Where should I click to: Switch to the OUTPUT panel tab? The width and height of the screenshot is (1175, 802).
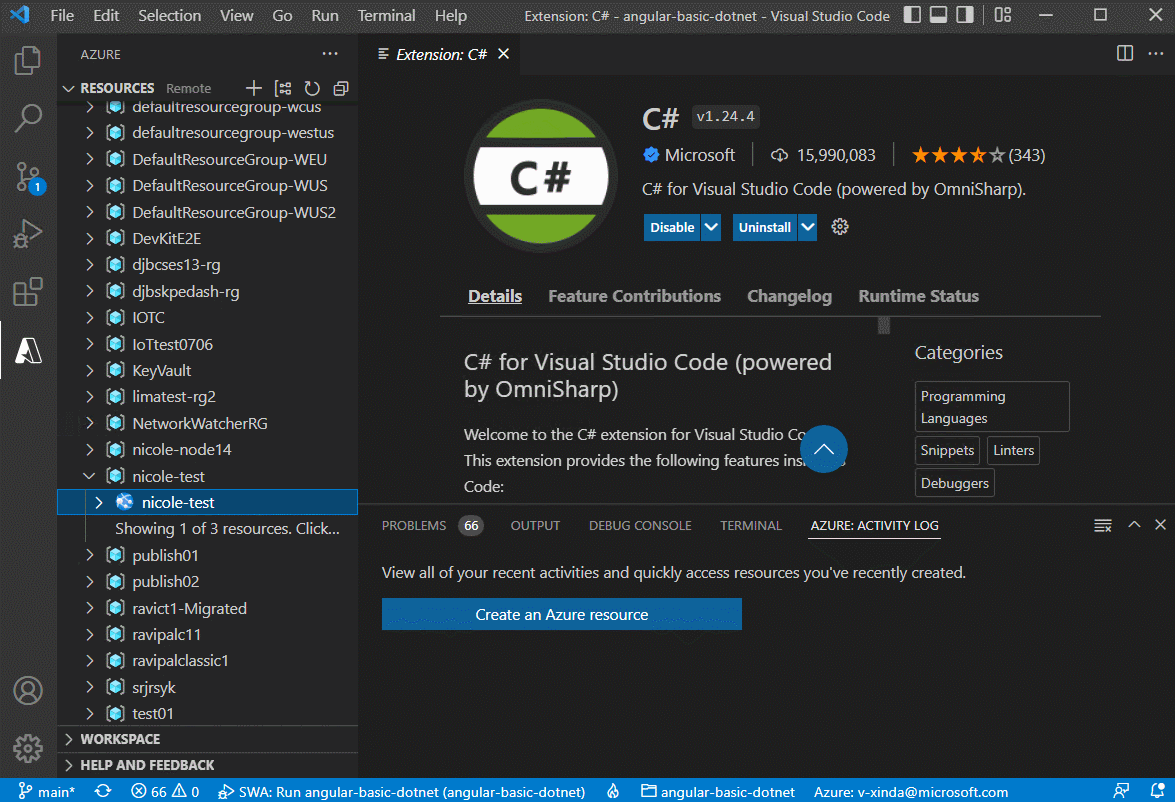[x=535, y=525]
